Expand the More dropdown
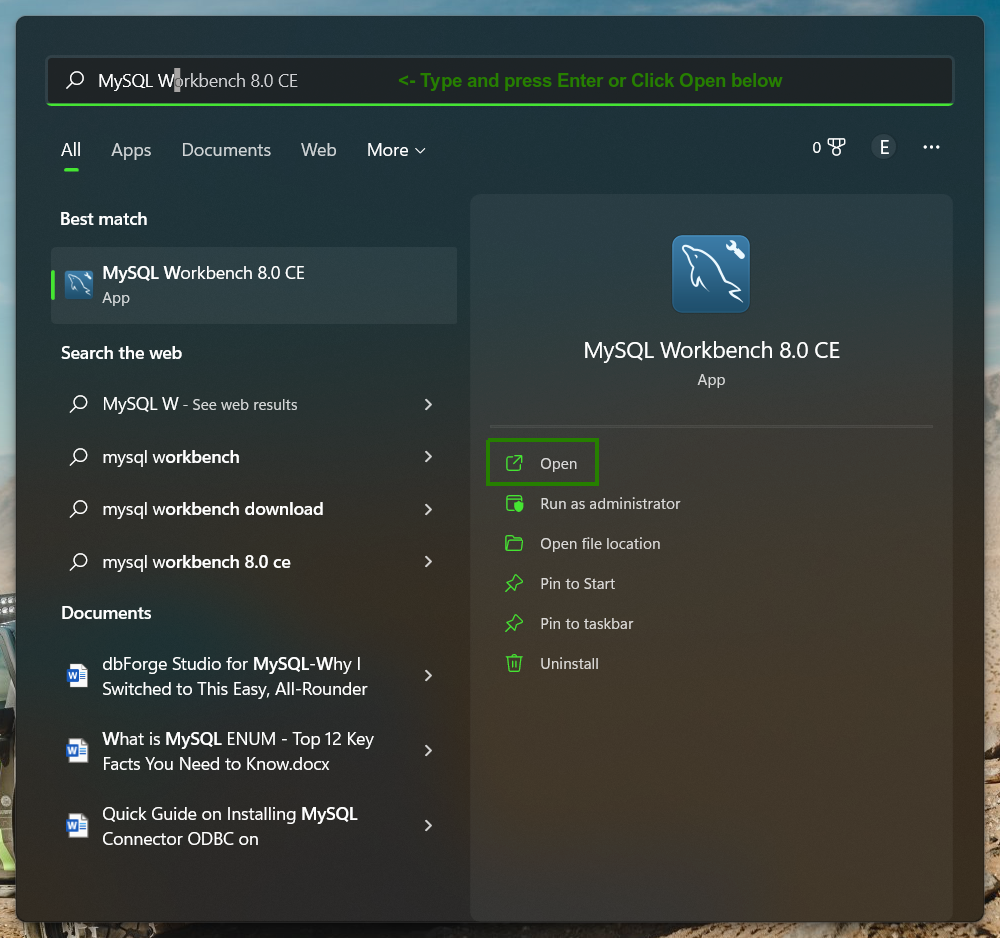1000x938 pixels. click(x=396, y=150)
